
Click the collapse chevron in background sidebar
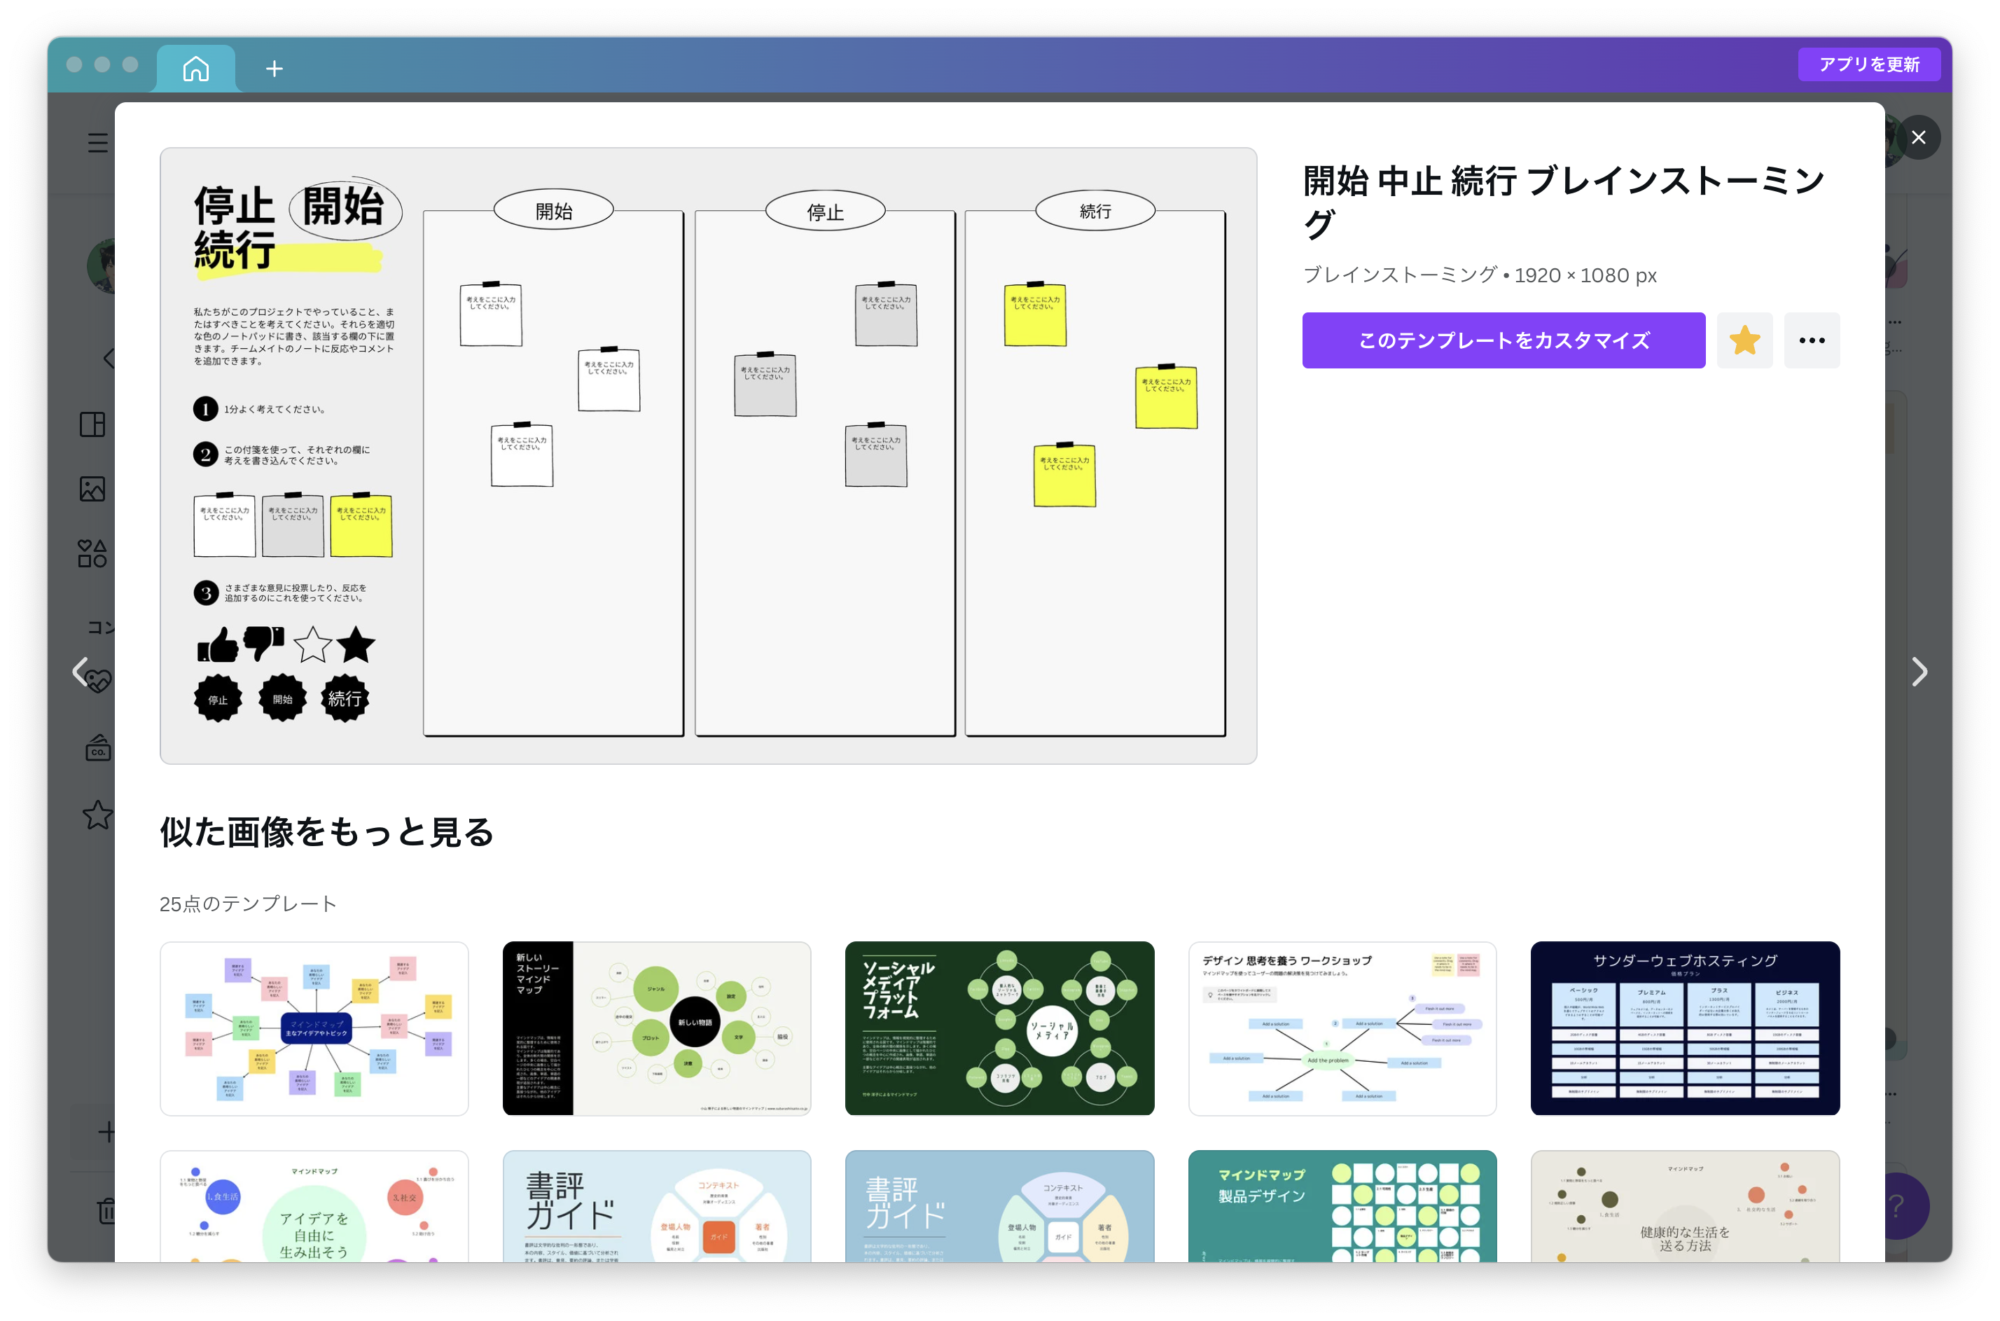pyautogui.click(x=108, y=358)
